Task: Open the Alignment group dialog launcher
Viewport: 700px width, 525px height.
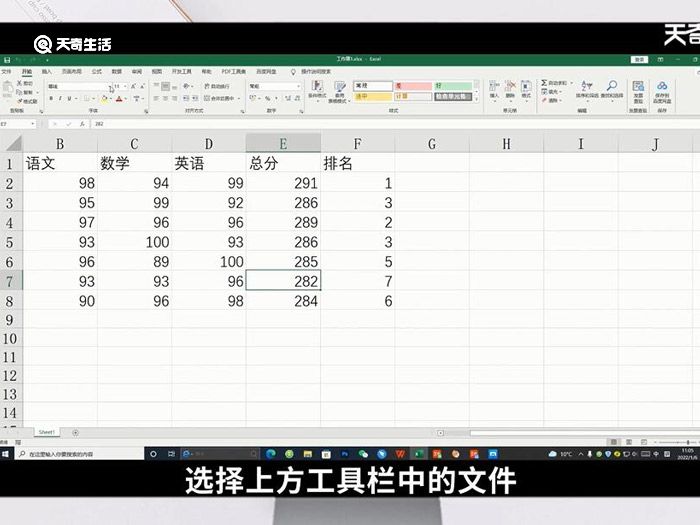Action: point(243,111)
